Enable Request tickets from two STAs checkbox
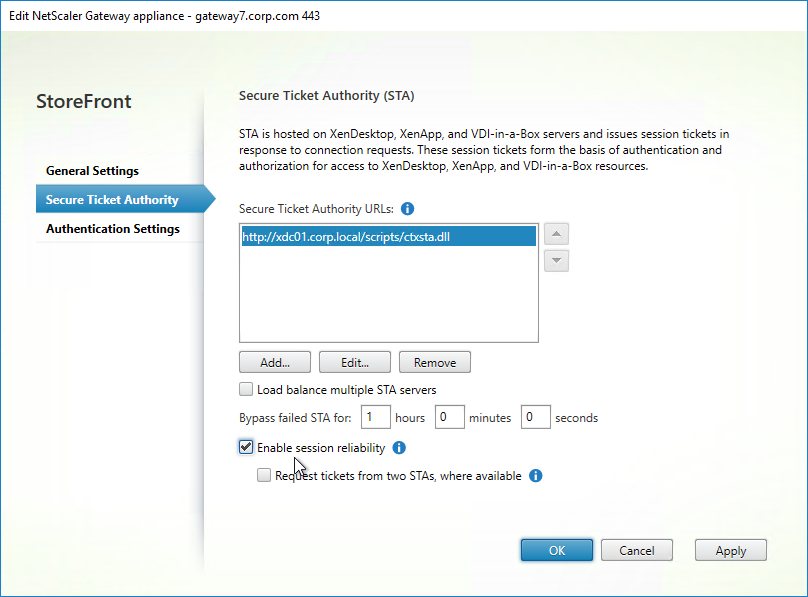808x597 pixels. 264,475
